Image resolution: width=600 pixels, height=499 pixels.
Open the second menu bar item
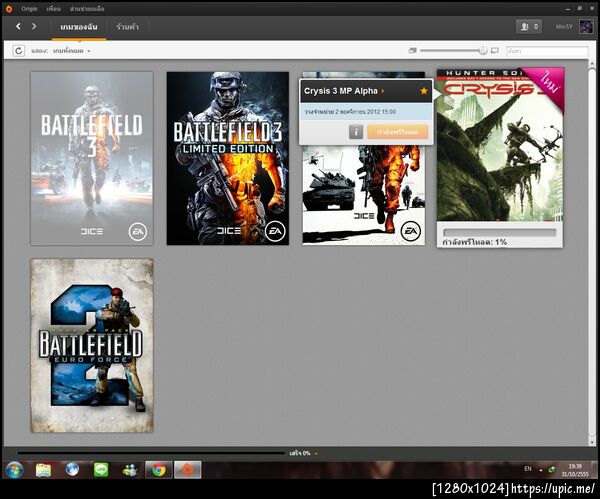[x=54, y=8]
